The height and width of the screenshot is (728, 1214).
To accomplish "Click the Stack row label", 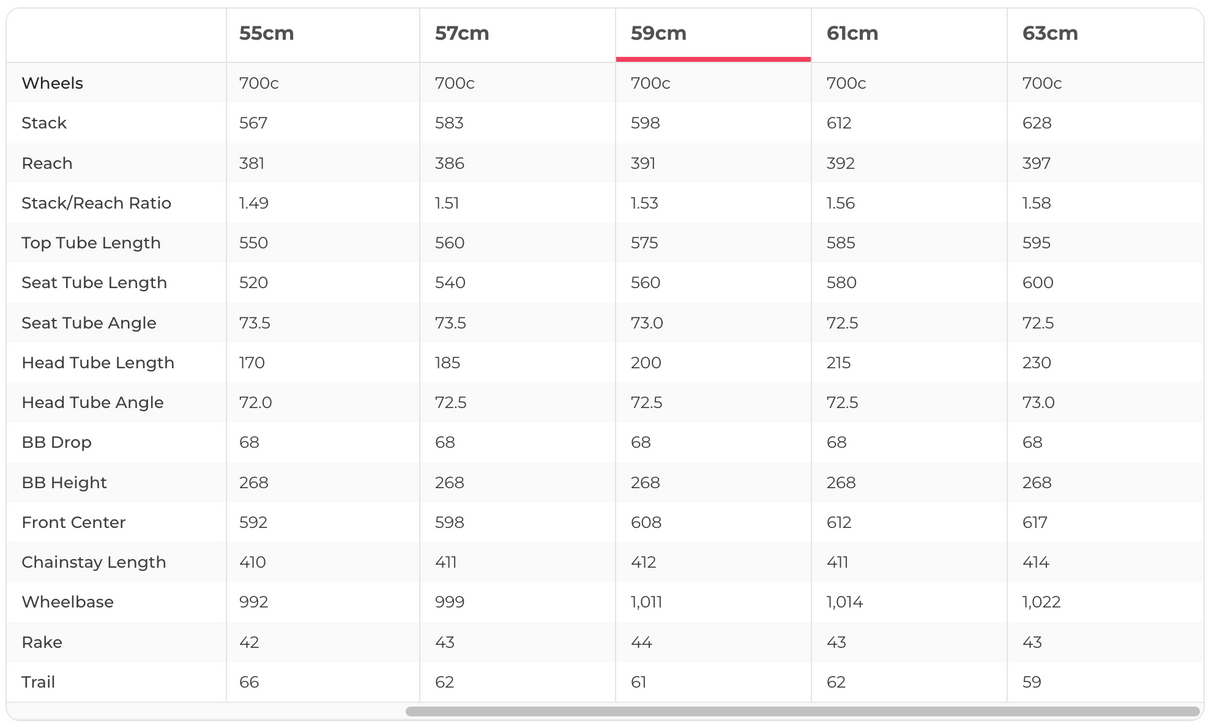I will pos(44,123).
